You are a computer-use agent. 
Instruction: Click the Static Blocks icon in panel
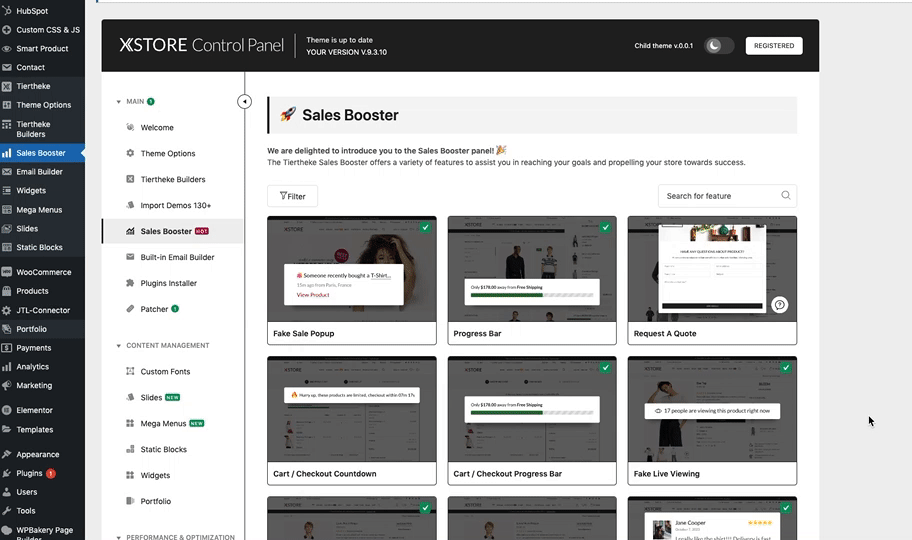[x=130, y=449]
